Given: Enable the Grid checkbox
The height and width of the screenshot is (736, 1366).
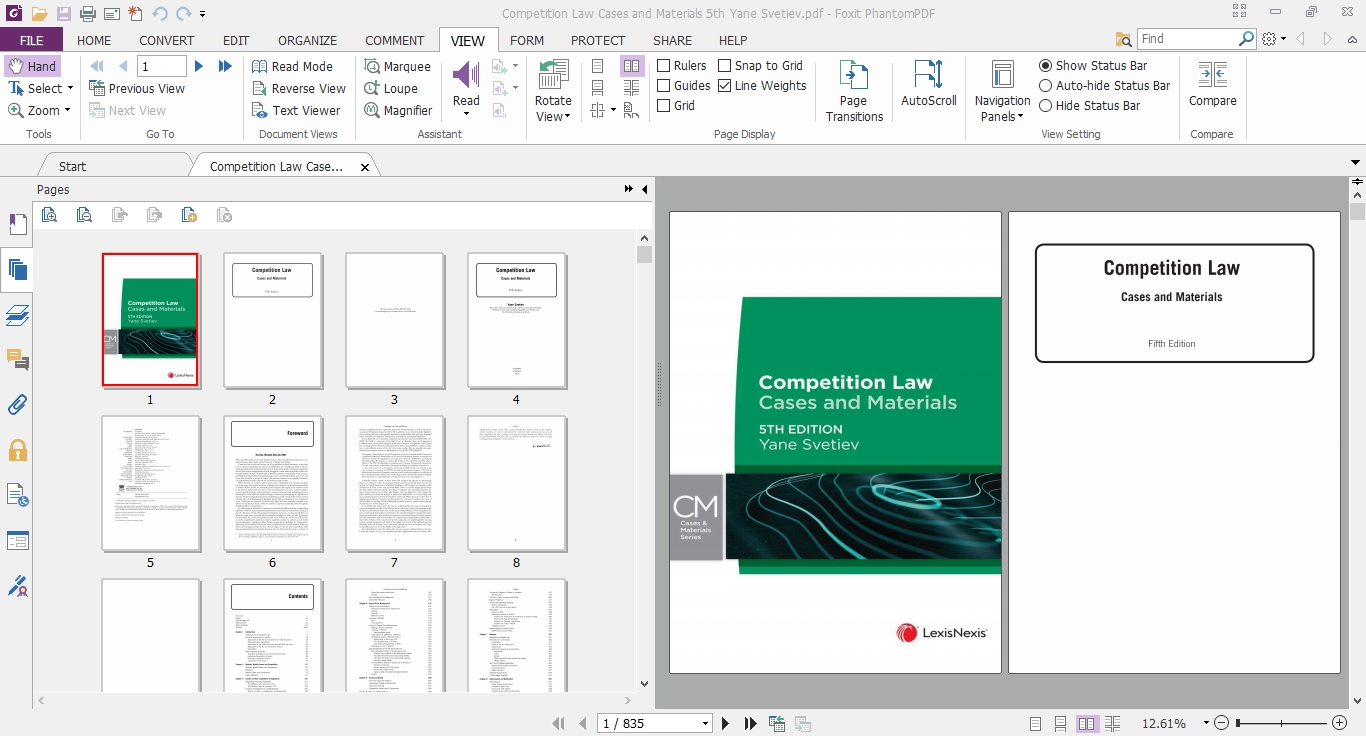Looking at the screenshot, I should point(663,105).
